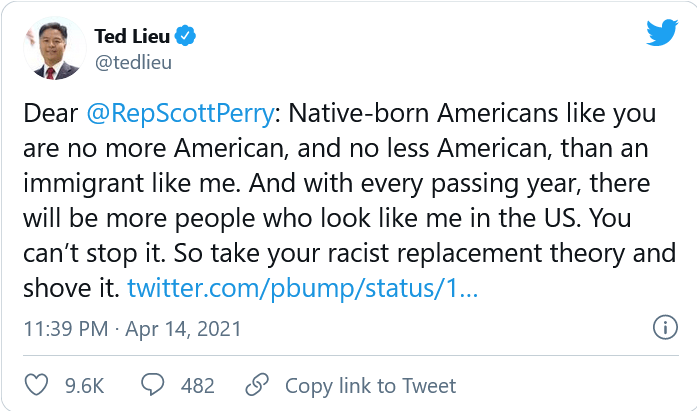
Task: Click the chain link copy icon
Action: click(x=257, y=385)
